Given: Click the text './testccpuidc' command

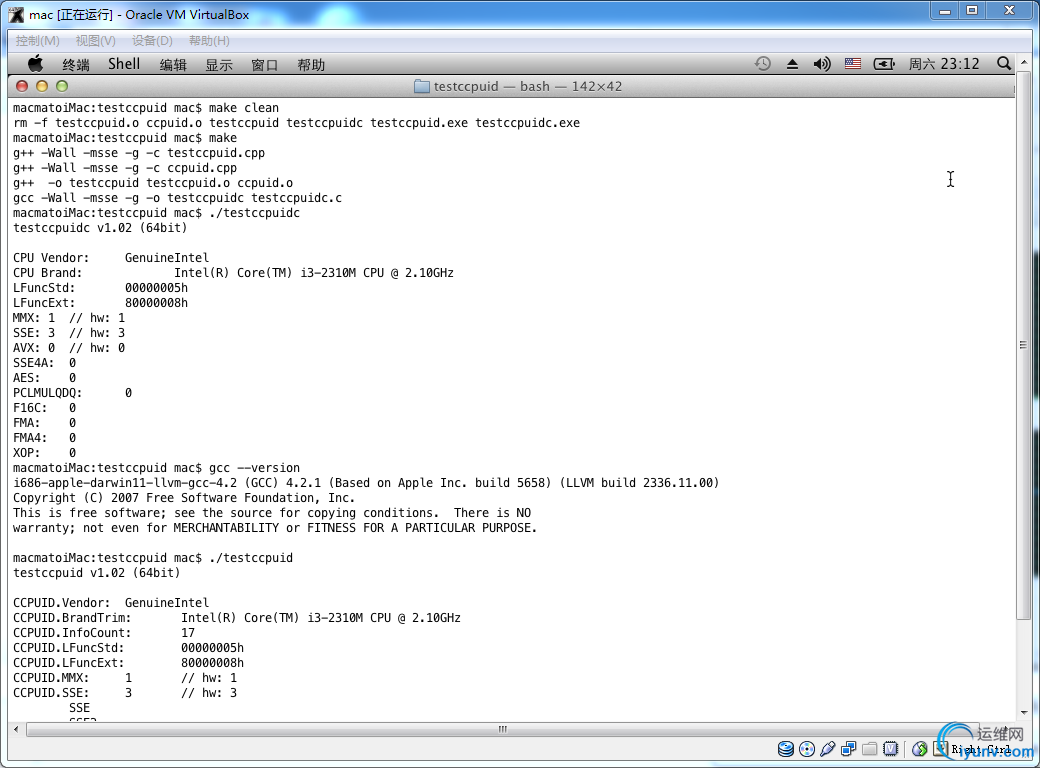Looking at the screenshot, I should [254, 213].
